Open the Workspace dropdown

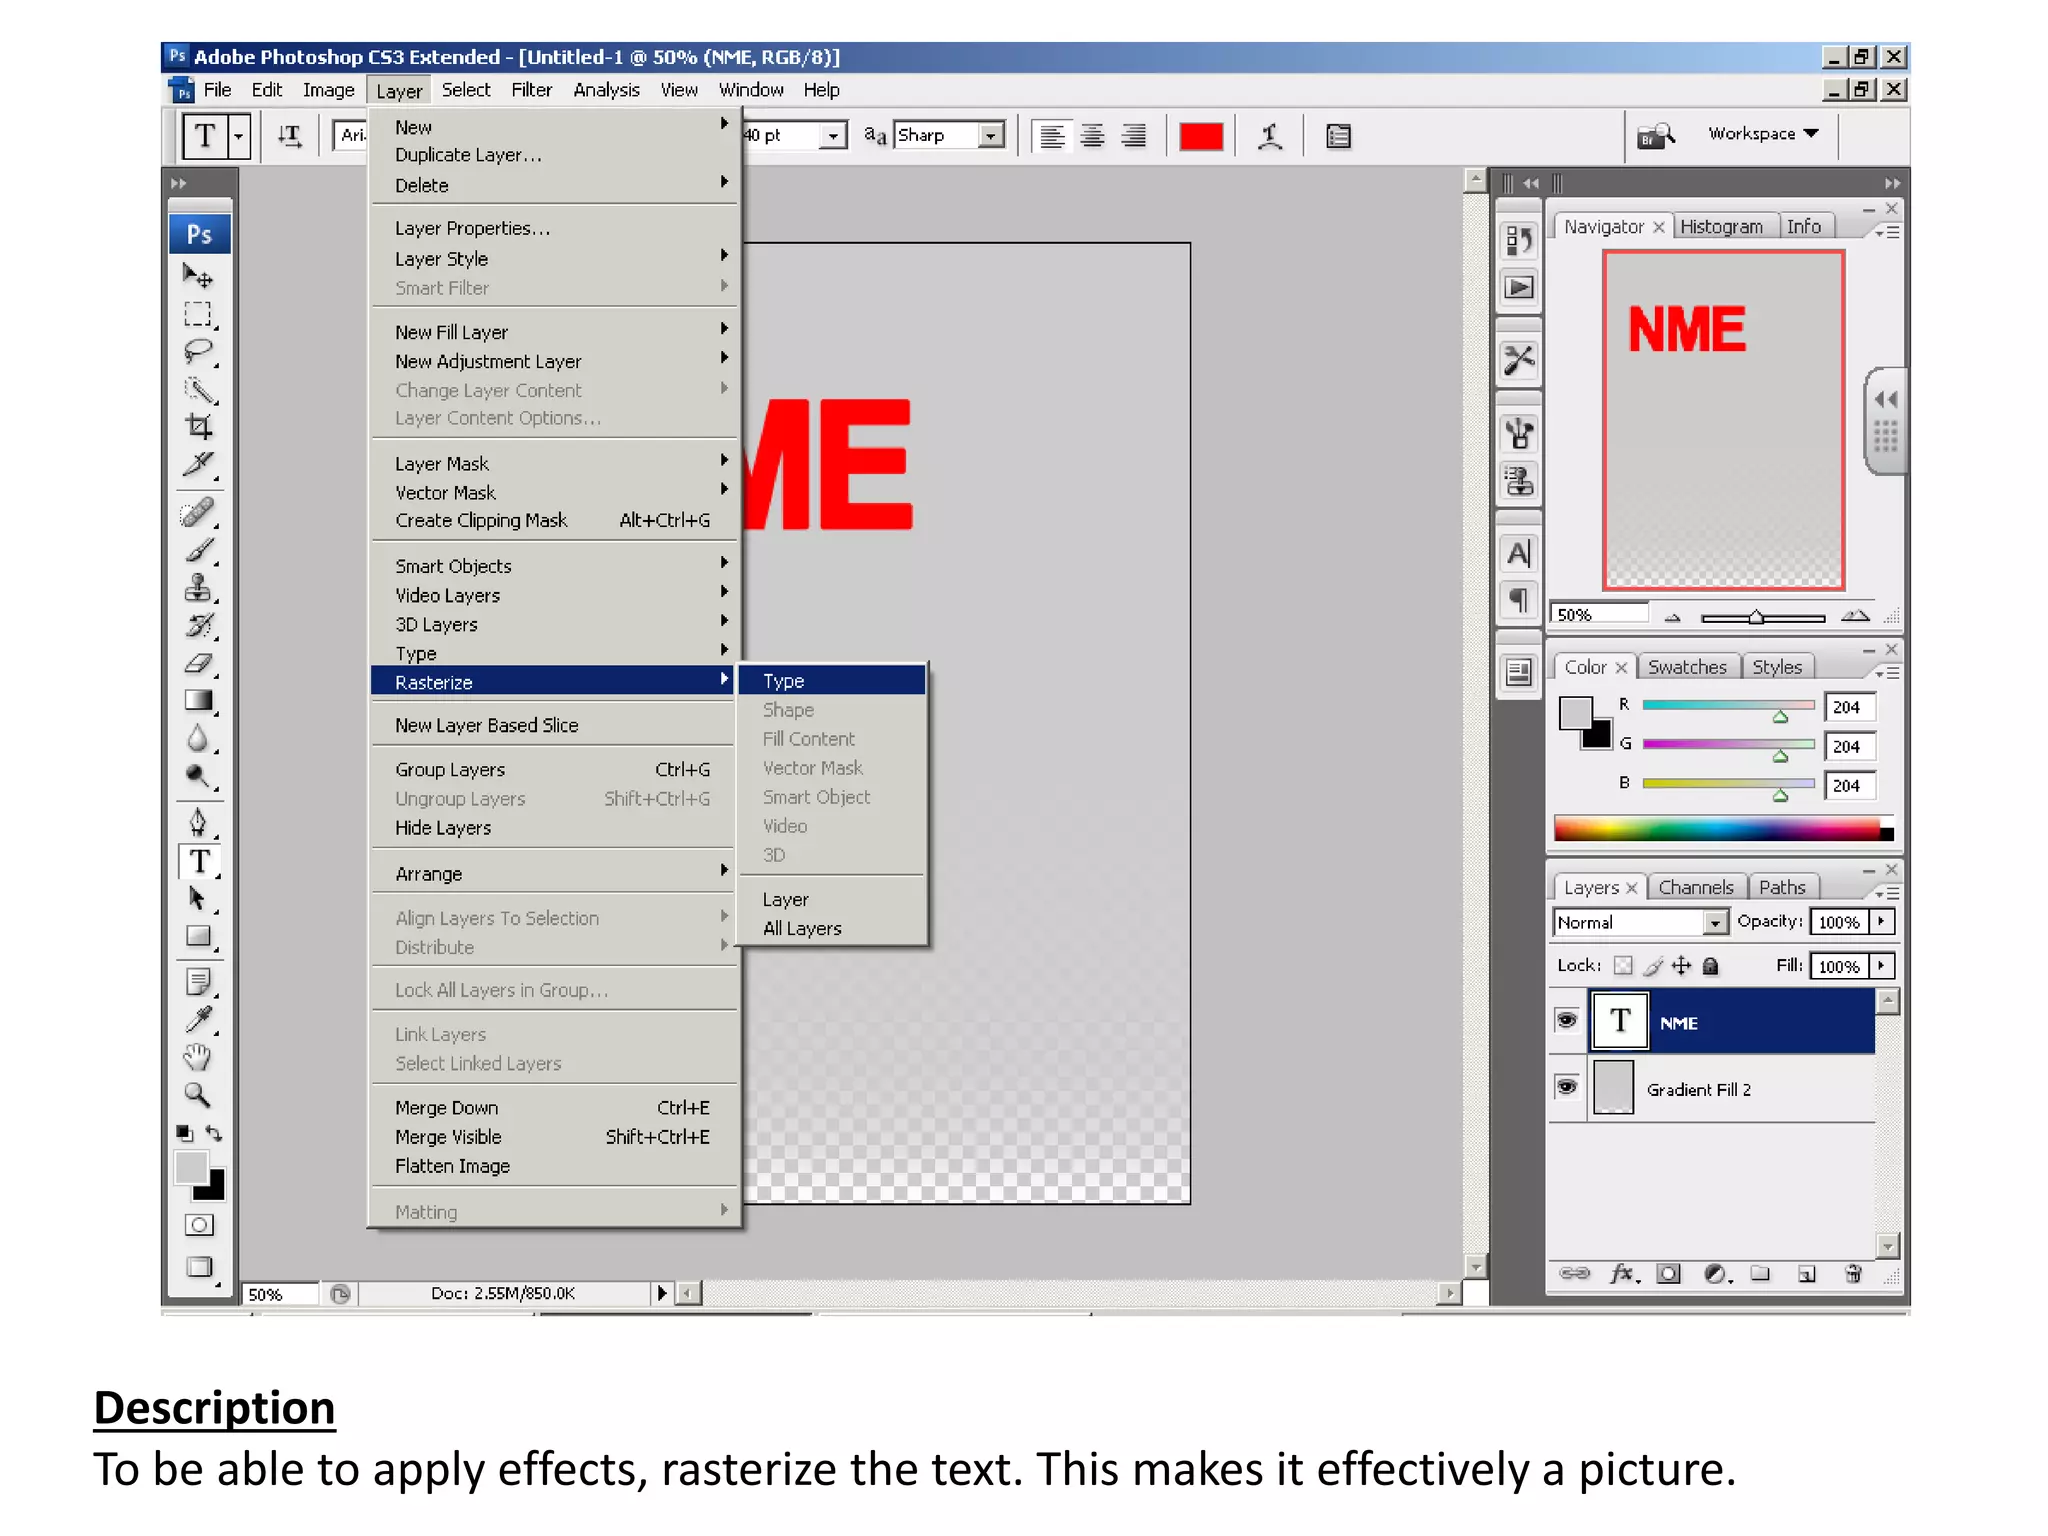coord(1763,133)
